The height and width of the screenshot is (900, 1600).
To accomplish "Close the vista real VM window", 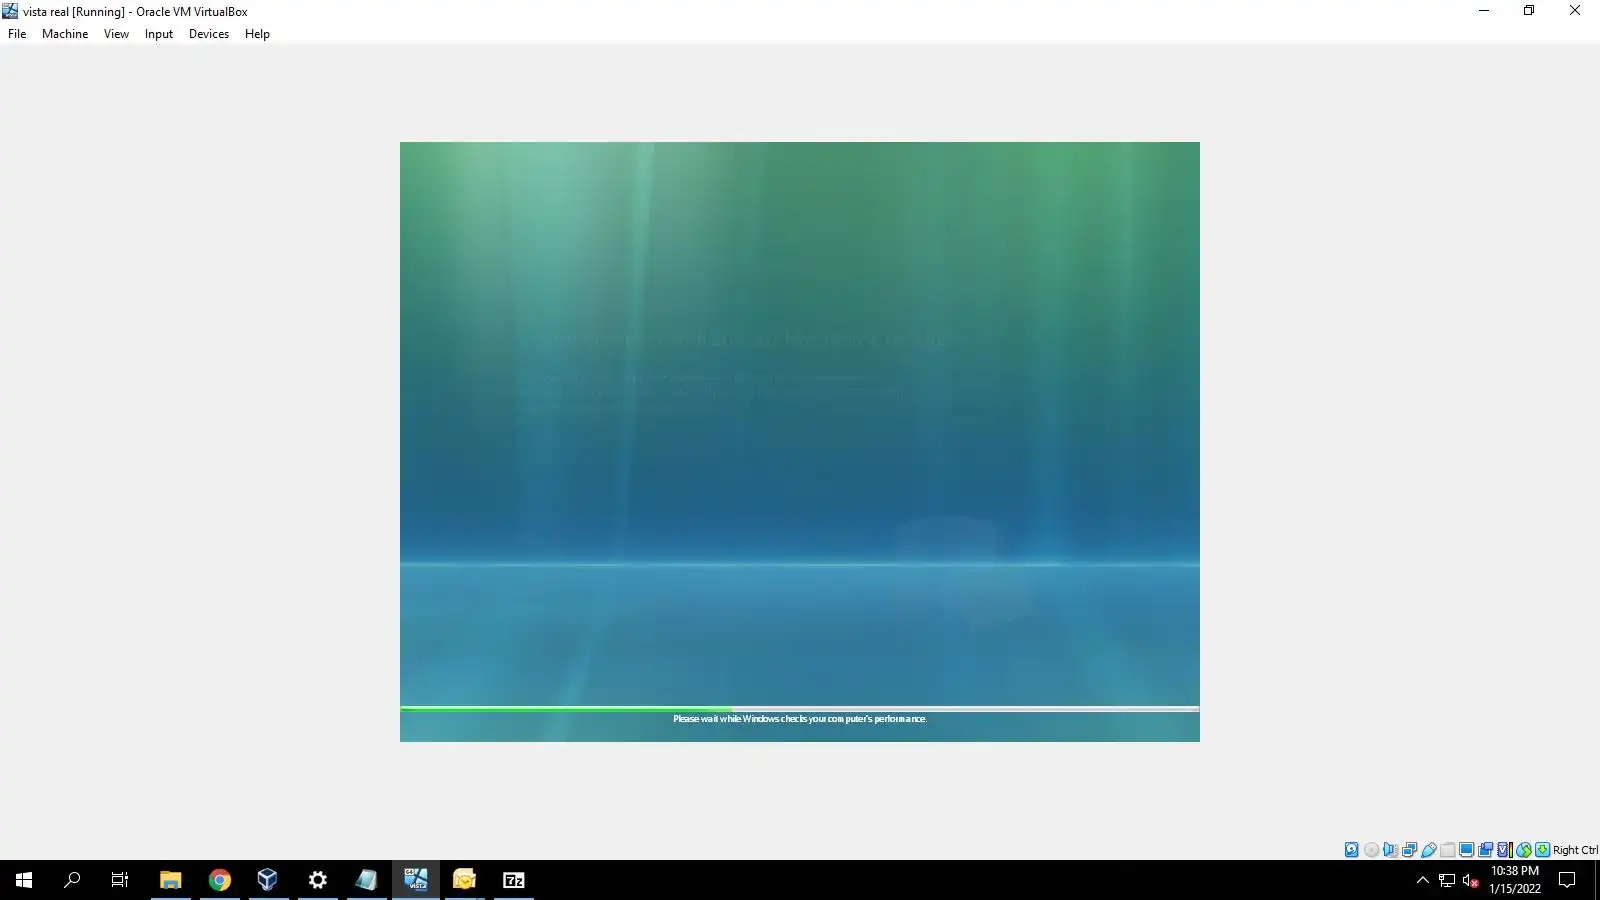I will tap(1575, 11).
